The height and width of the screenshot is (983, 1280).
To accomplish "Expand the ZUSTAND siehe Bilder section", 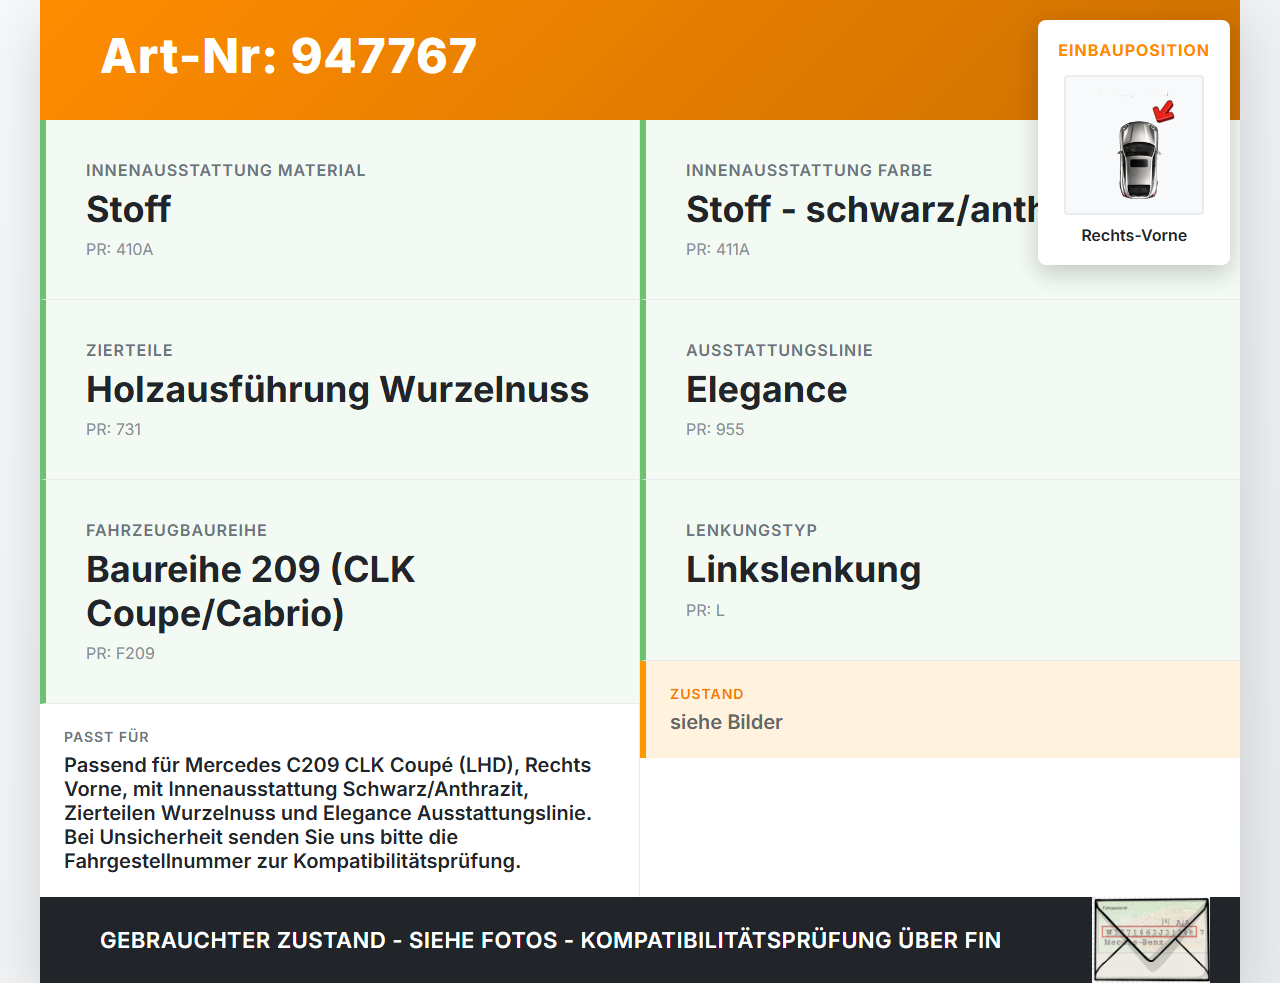I will point(726,709).
